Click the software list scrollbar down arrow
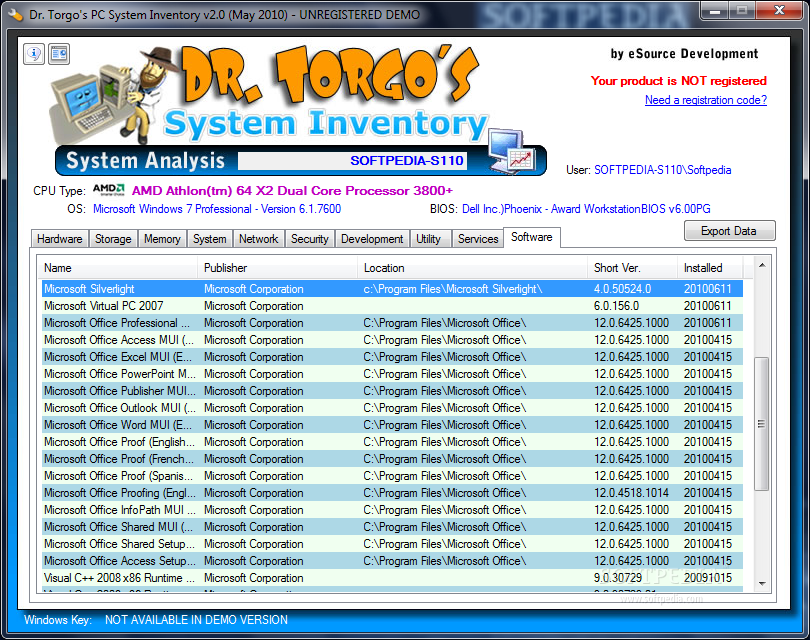This screenshot has height=640, width=810. coord(762,583)
